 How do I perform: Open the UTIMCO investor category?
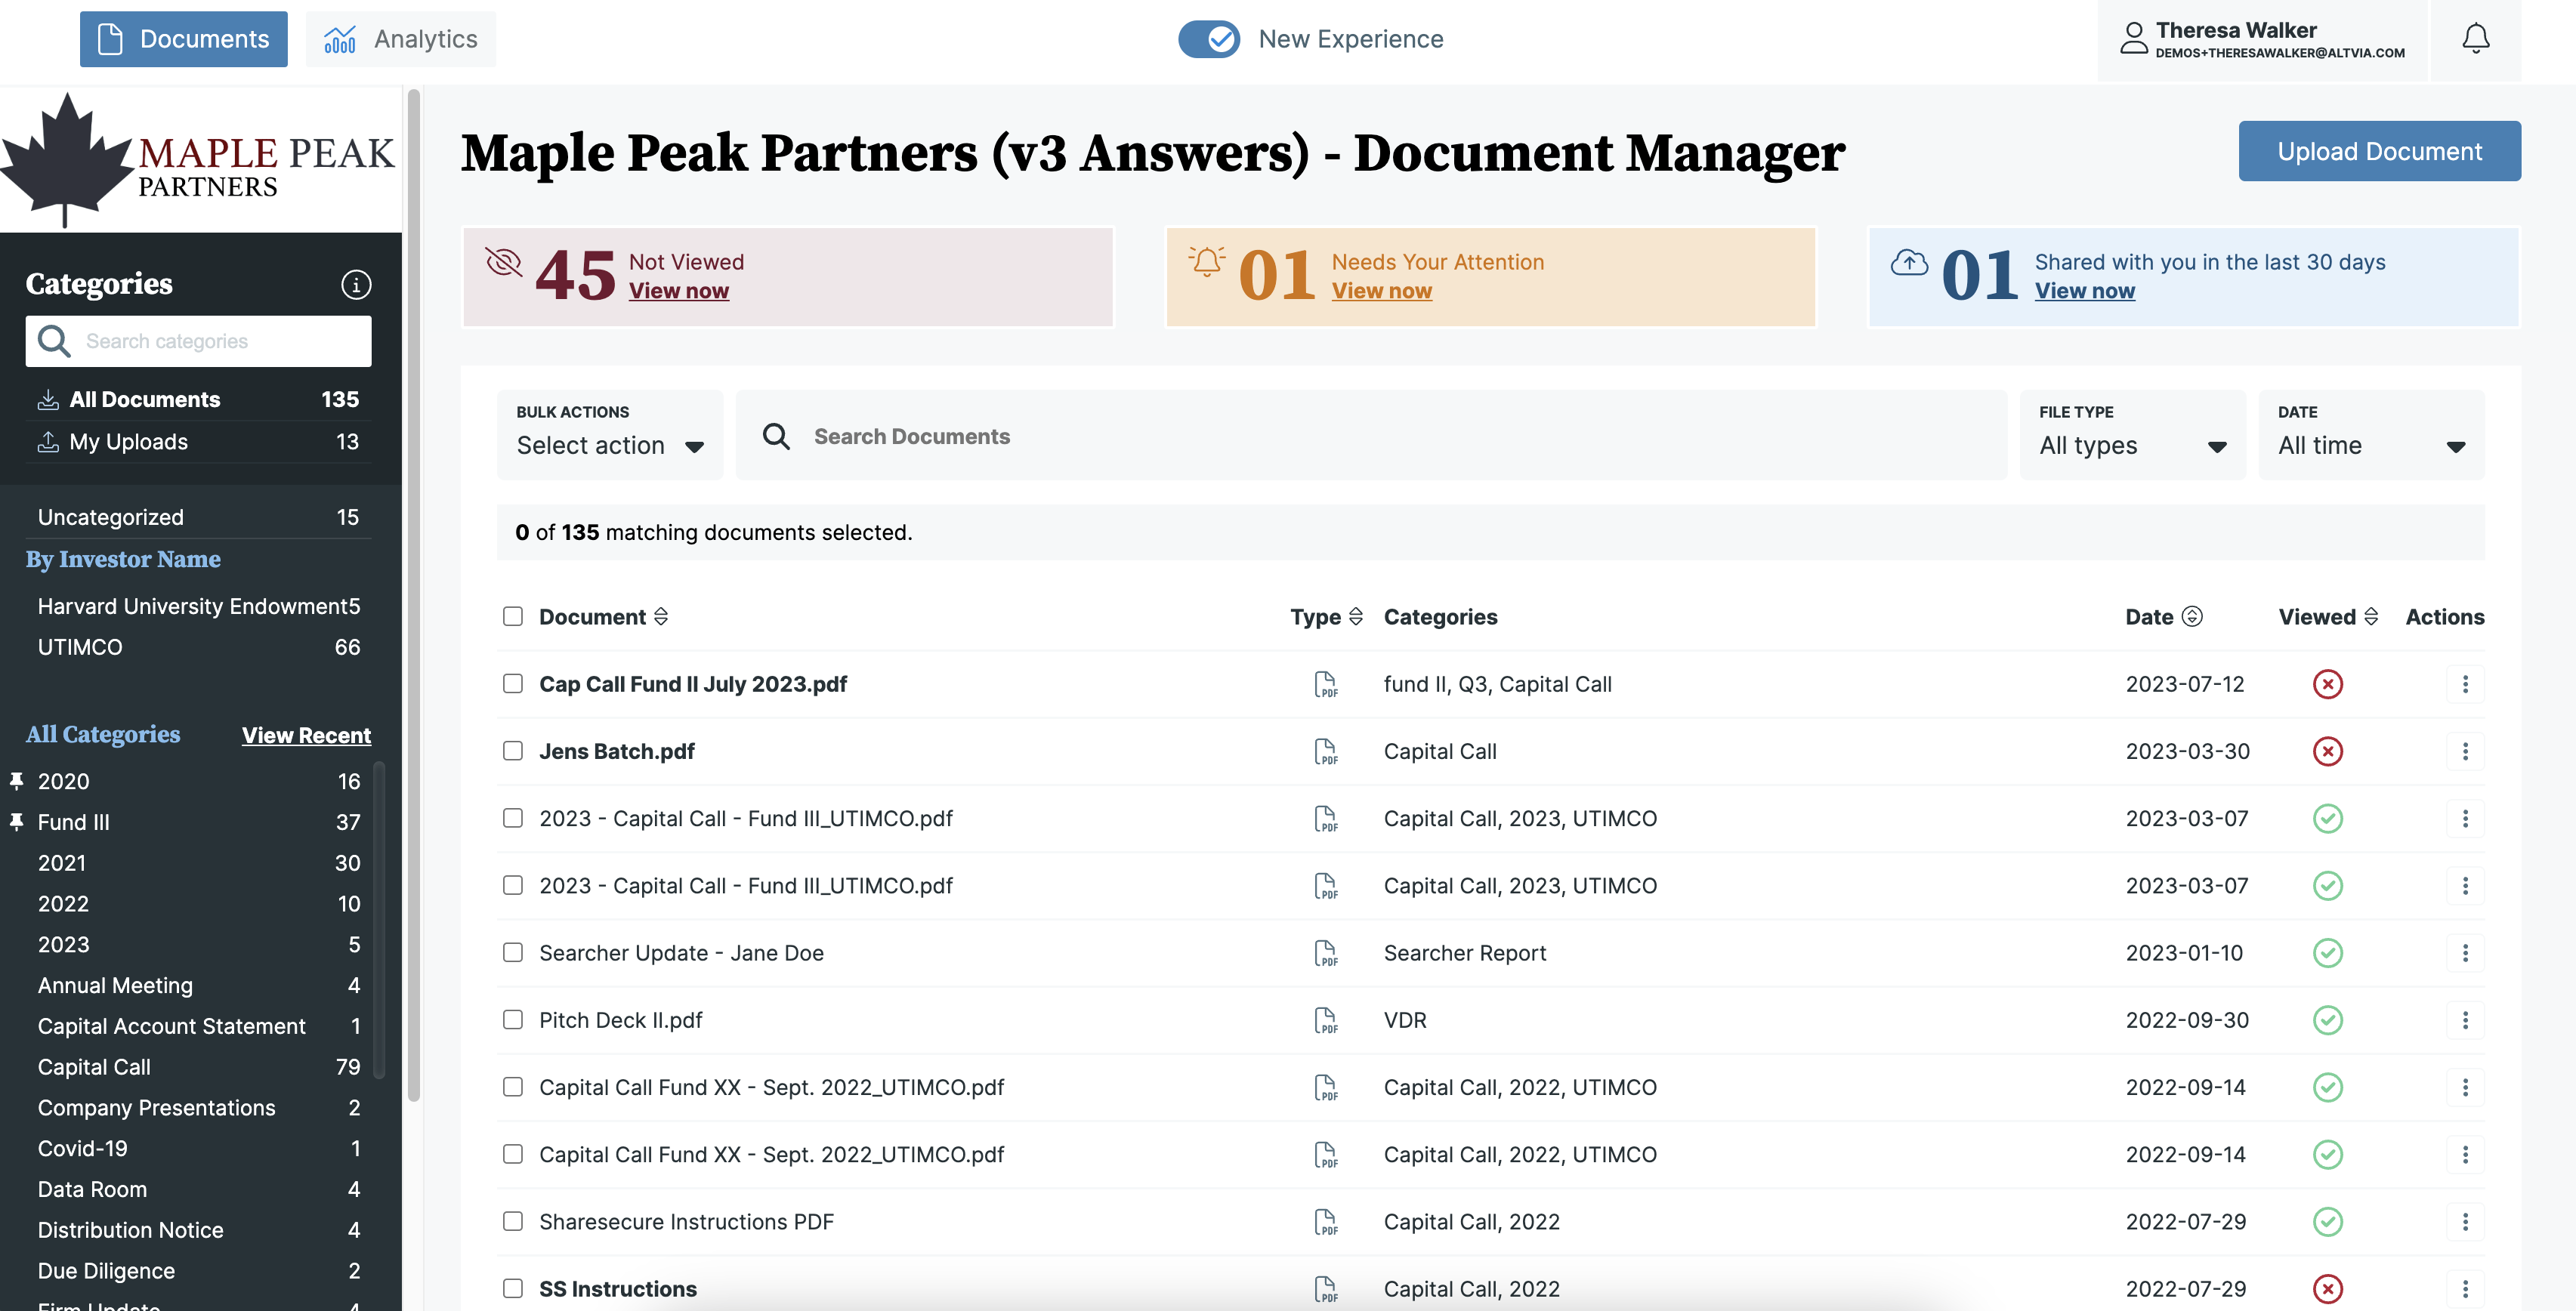click(198, 647)
